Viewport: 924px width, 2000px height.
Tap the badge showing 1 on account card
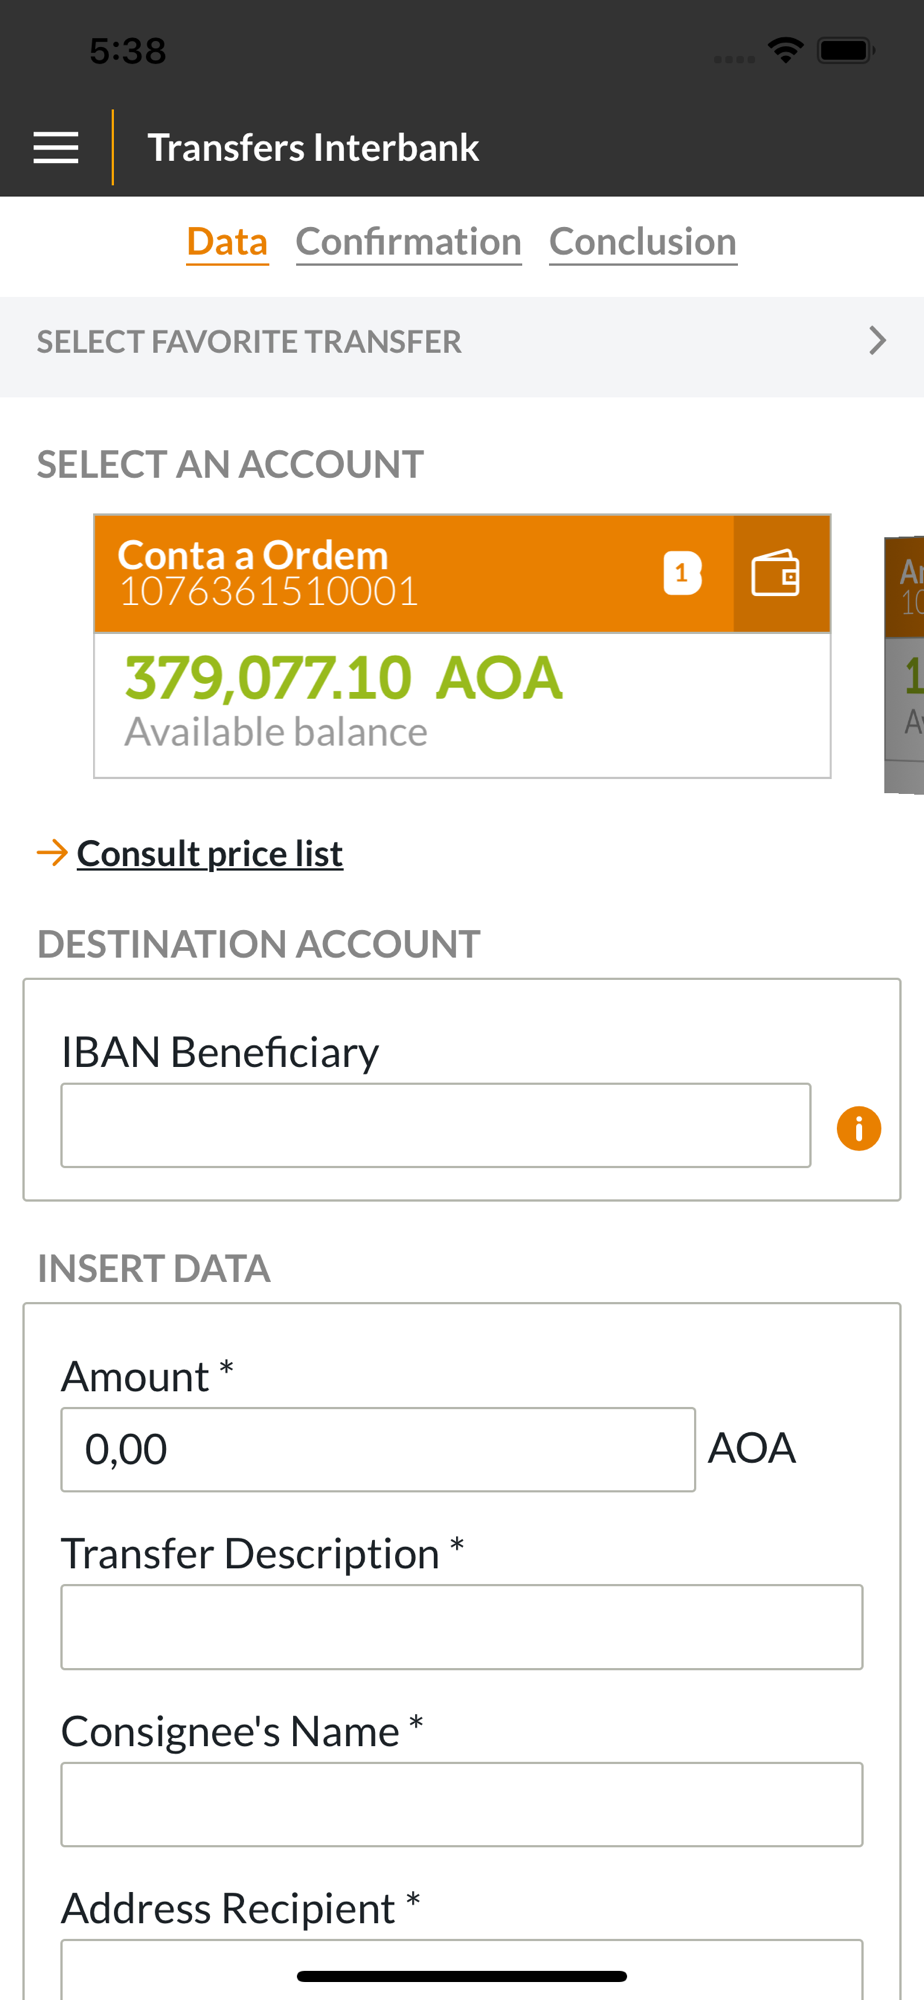point(682,573)
